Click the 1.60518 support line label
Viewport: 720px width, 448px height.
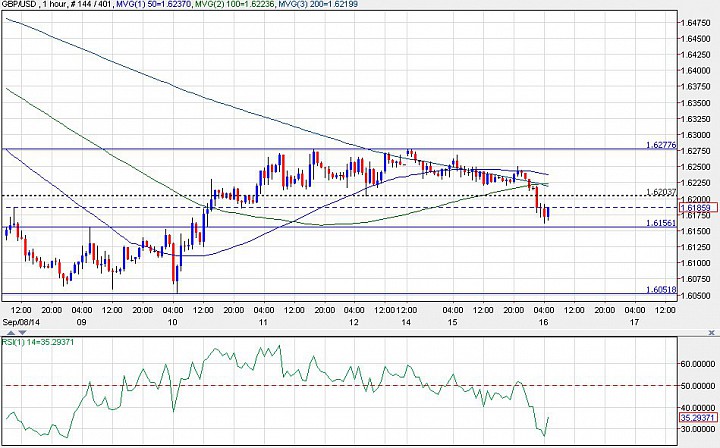coord(661,290)
